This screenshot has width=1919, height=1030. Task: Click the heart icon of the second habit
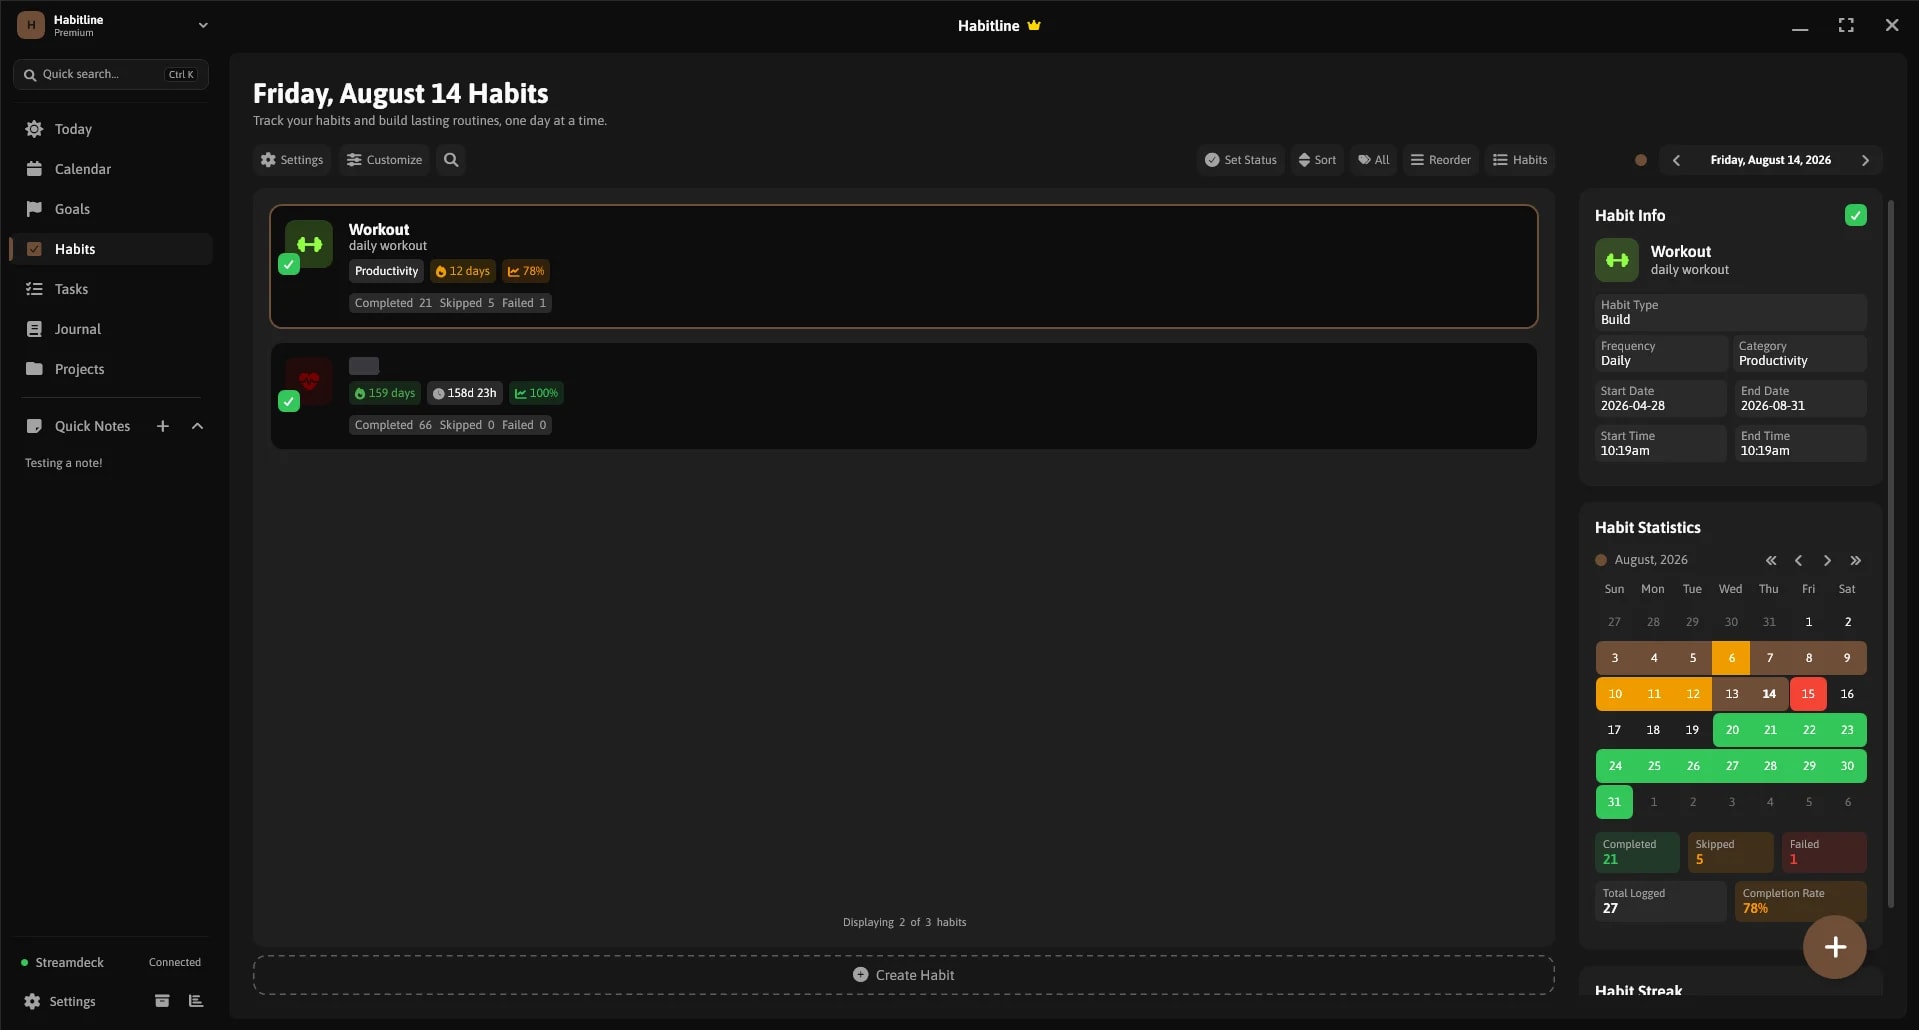[x=310, y=381]
